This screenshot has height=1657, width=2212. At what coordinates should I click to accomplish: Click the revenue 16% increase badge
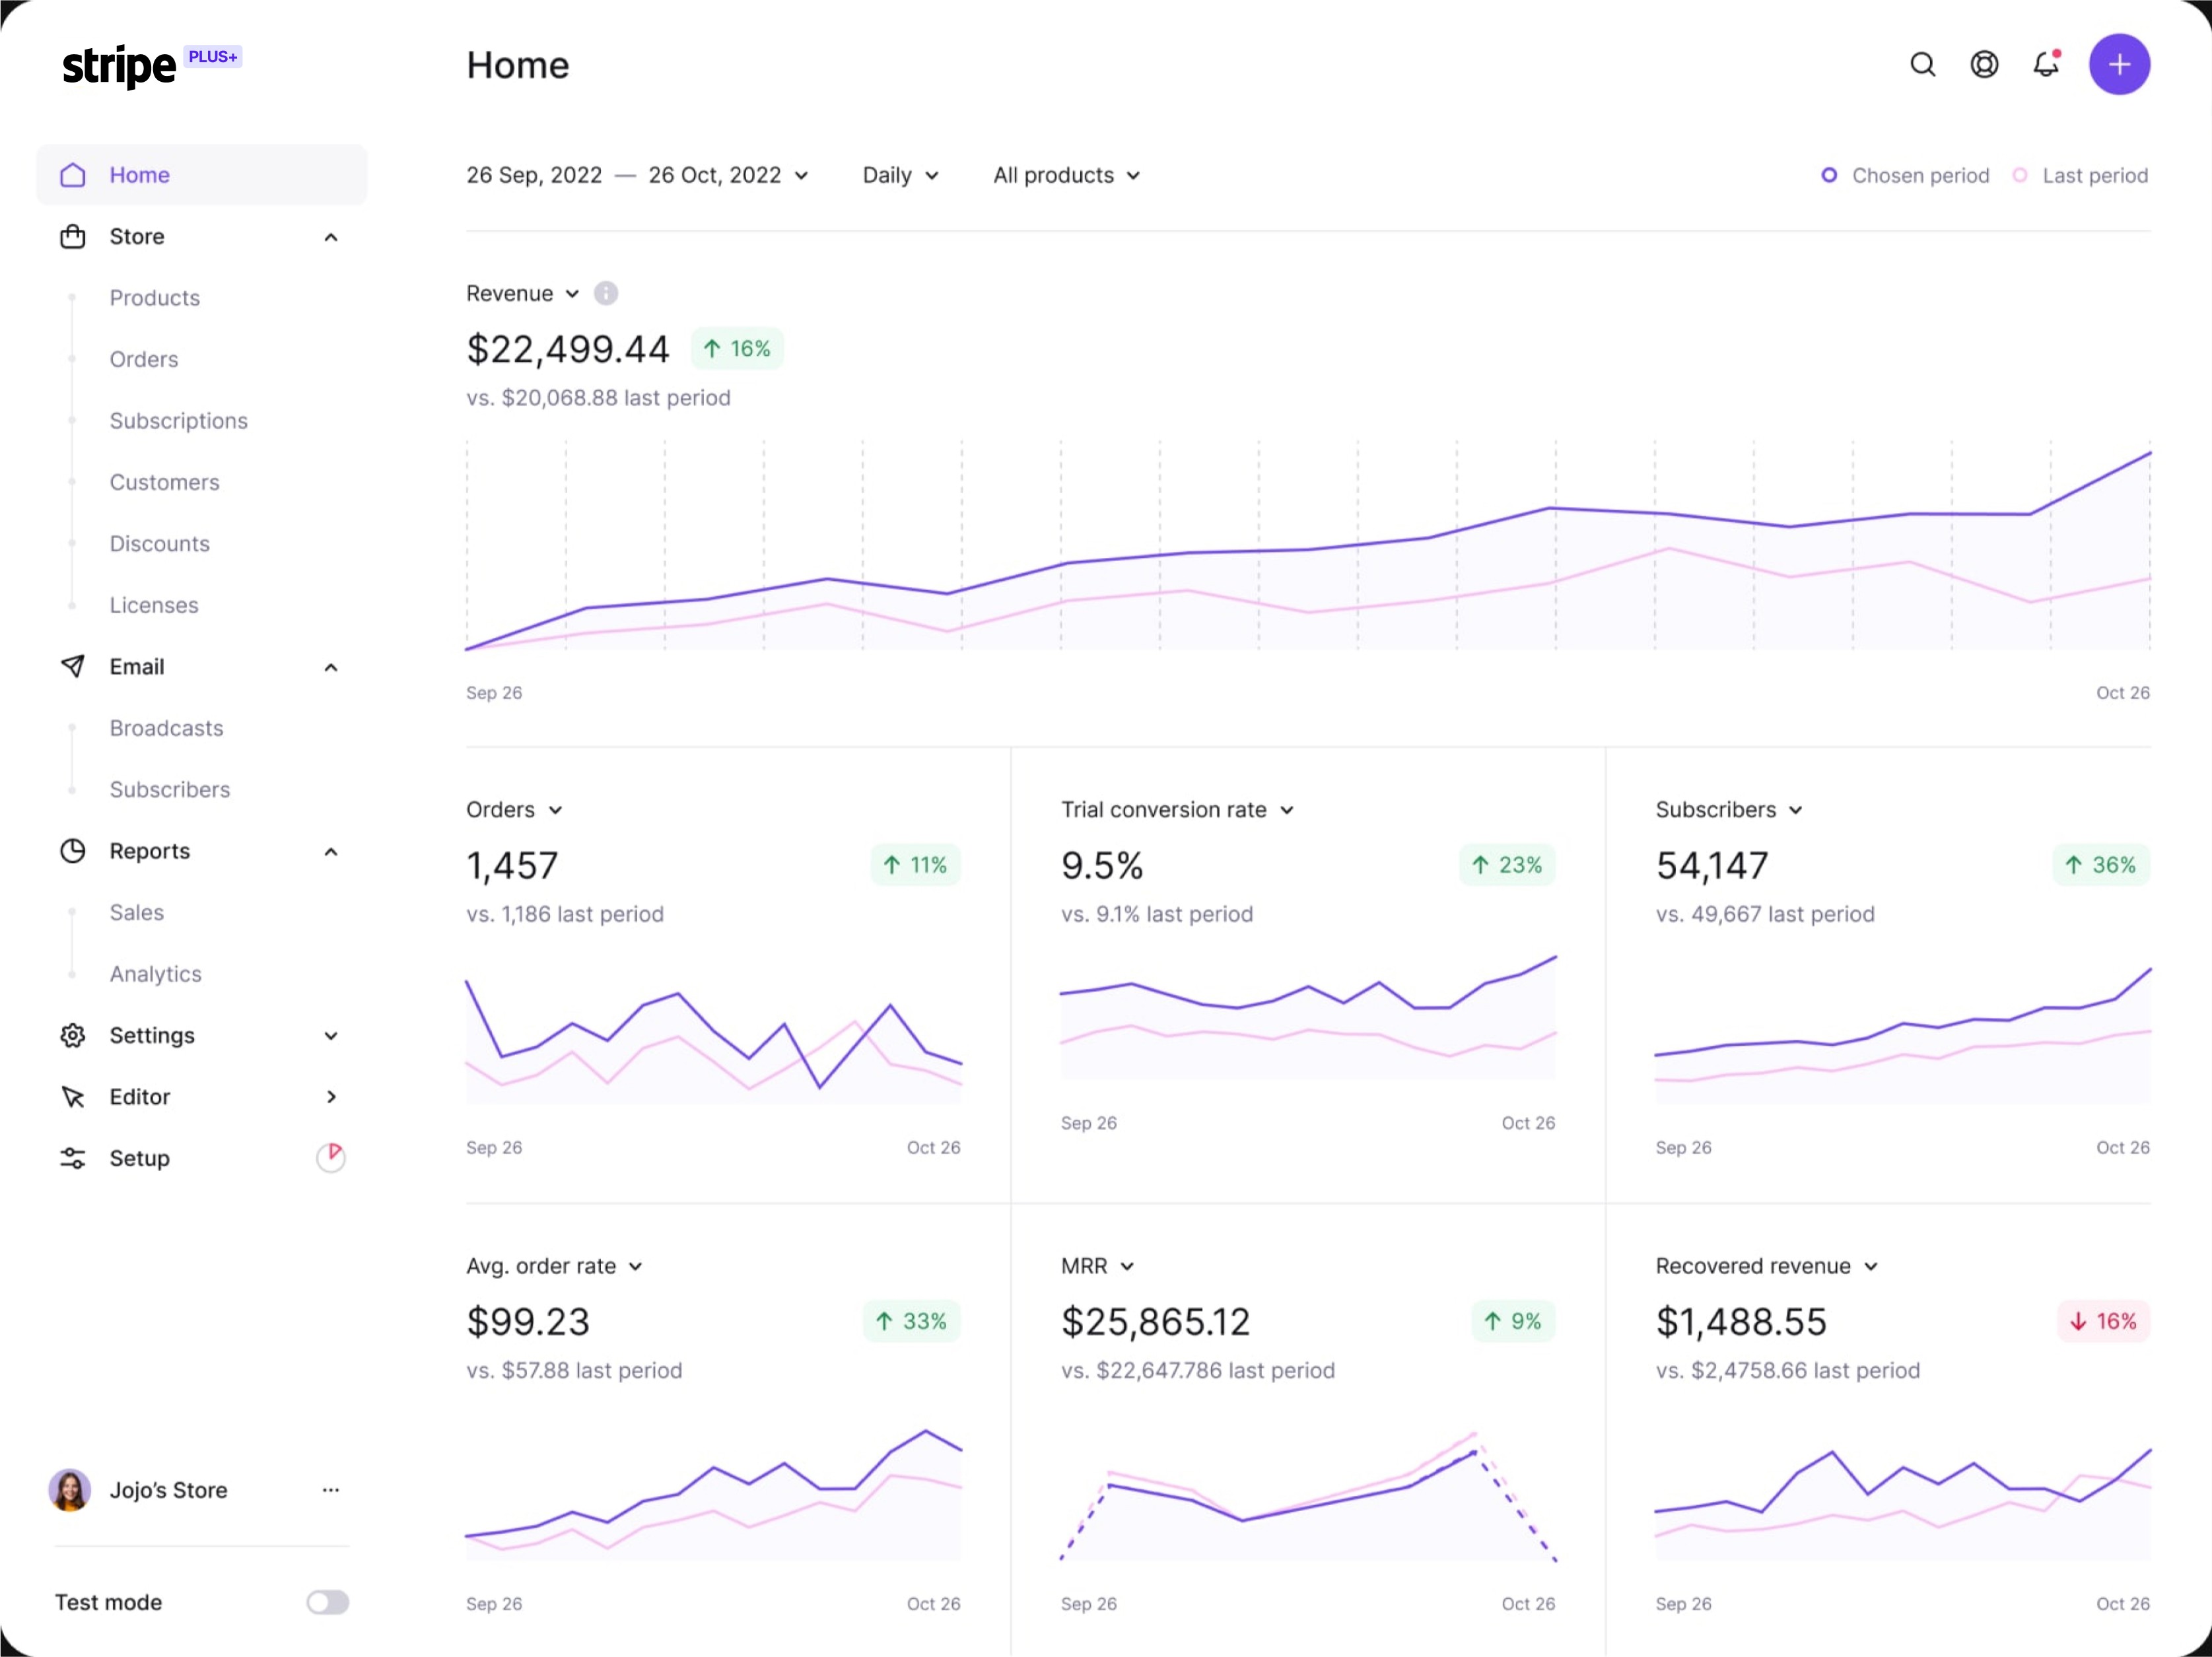click(x=737, y=349)
